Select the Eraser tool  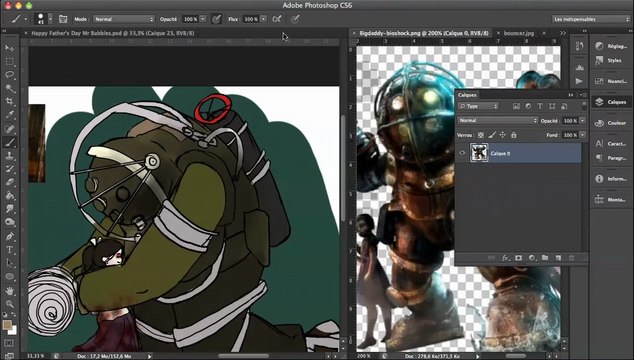pyautogui.click(x=10, y=182)
